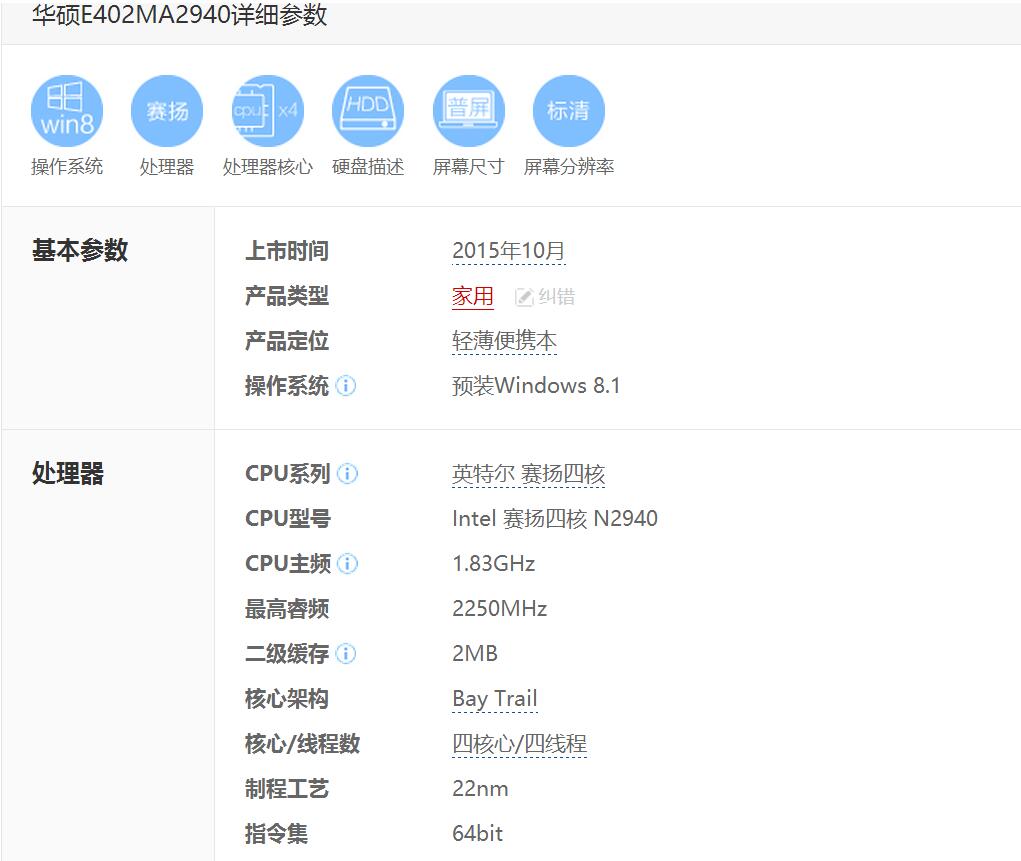Click the info icon next to CPU系列

pos(348,473)
